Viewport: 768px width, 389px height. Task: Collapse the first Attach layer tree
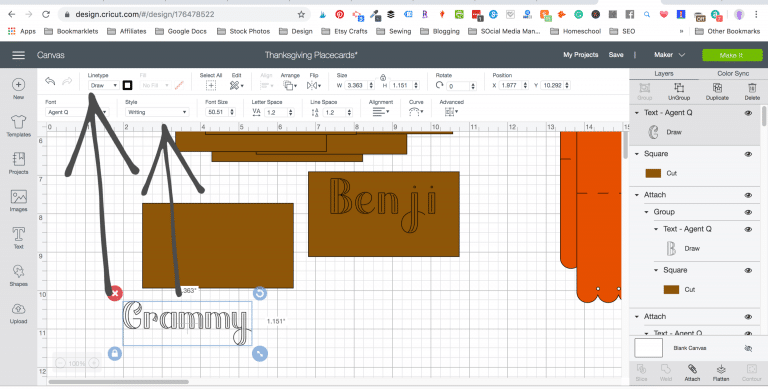pyautogui.click(x=637, y=195)
